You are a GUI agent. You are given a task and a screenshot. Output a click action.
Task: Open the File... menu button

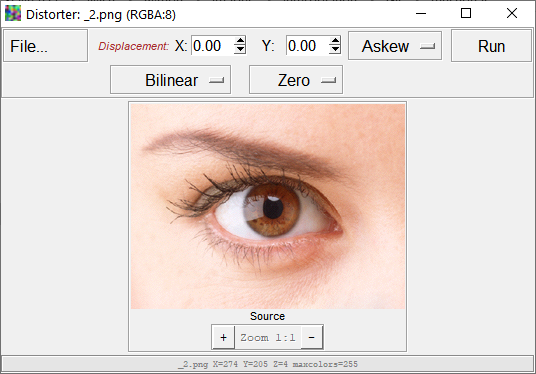pyautogui.click(x=45, y=46)
